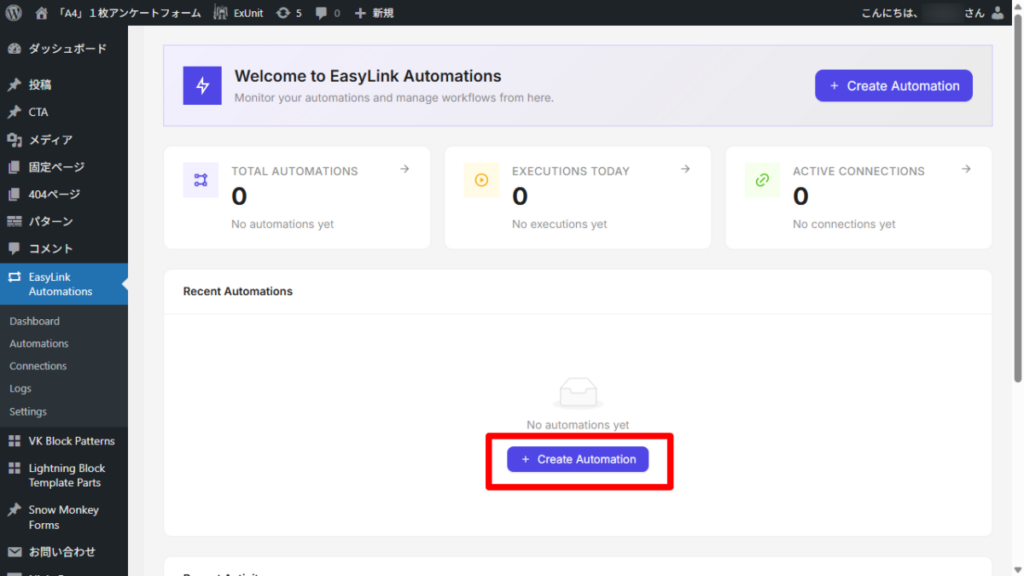This screenshot has height=576, width=1024.
Task: Click the WordPress logo icon in the admin bar
Action: 14,12
